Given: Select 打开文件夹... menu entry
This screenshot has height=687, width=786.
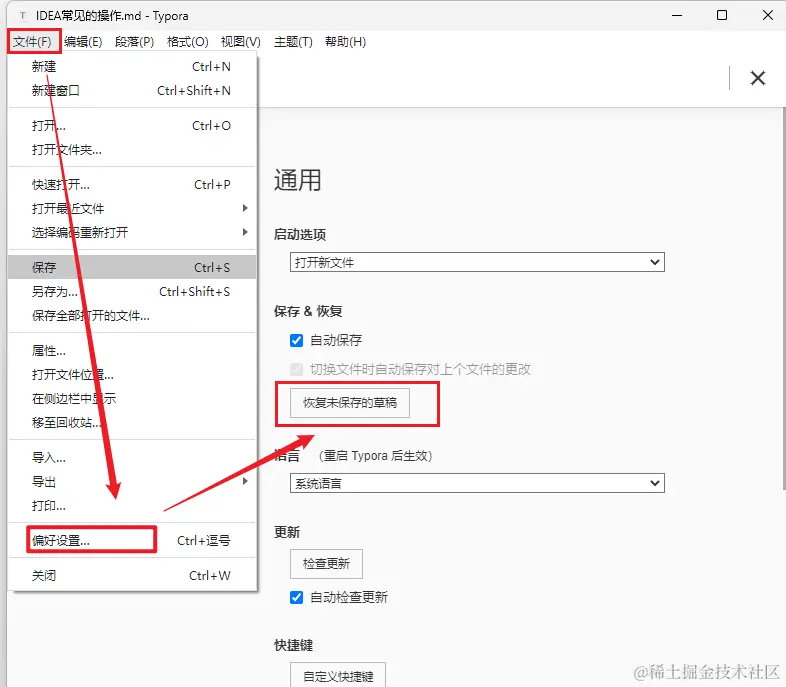Looking at the screenshot, I should pyautogui.click(x=132, y=150).
